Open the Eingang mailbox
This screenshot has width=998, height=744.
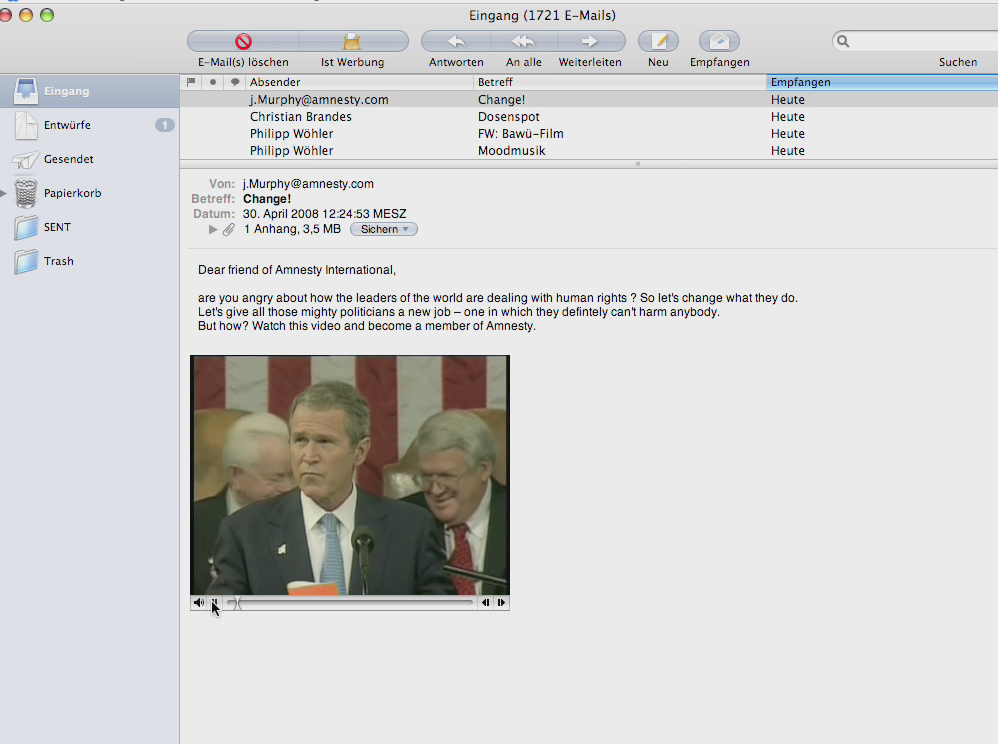pyautogui.click(x=89, y=91)
